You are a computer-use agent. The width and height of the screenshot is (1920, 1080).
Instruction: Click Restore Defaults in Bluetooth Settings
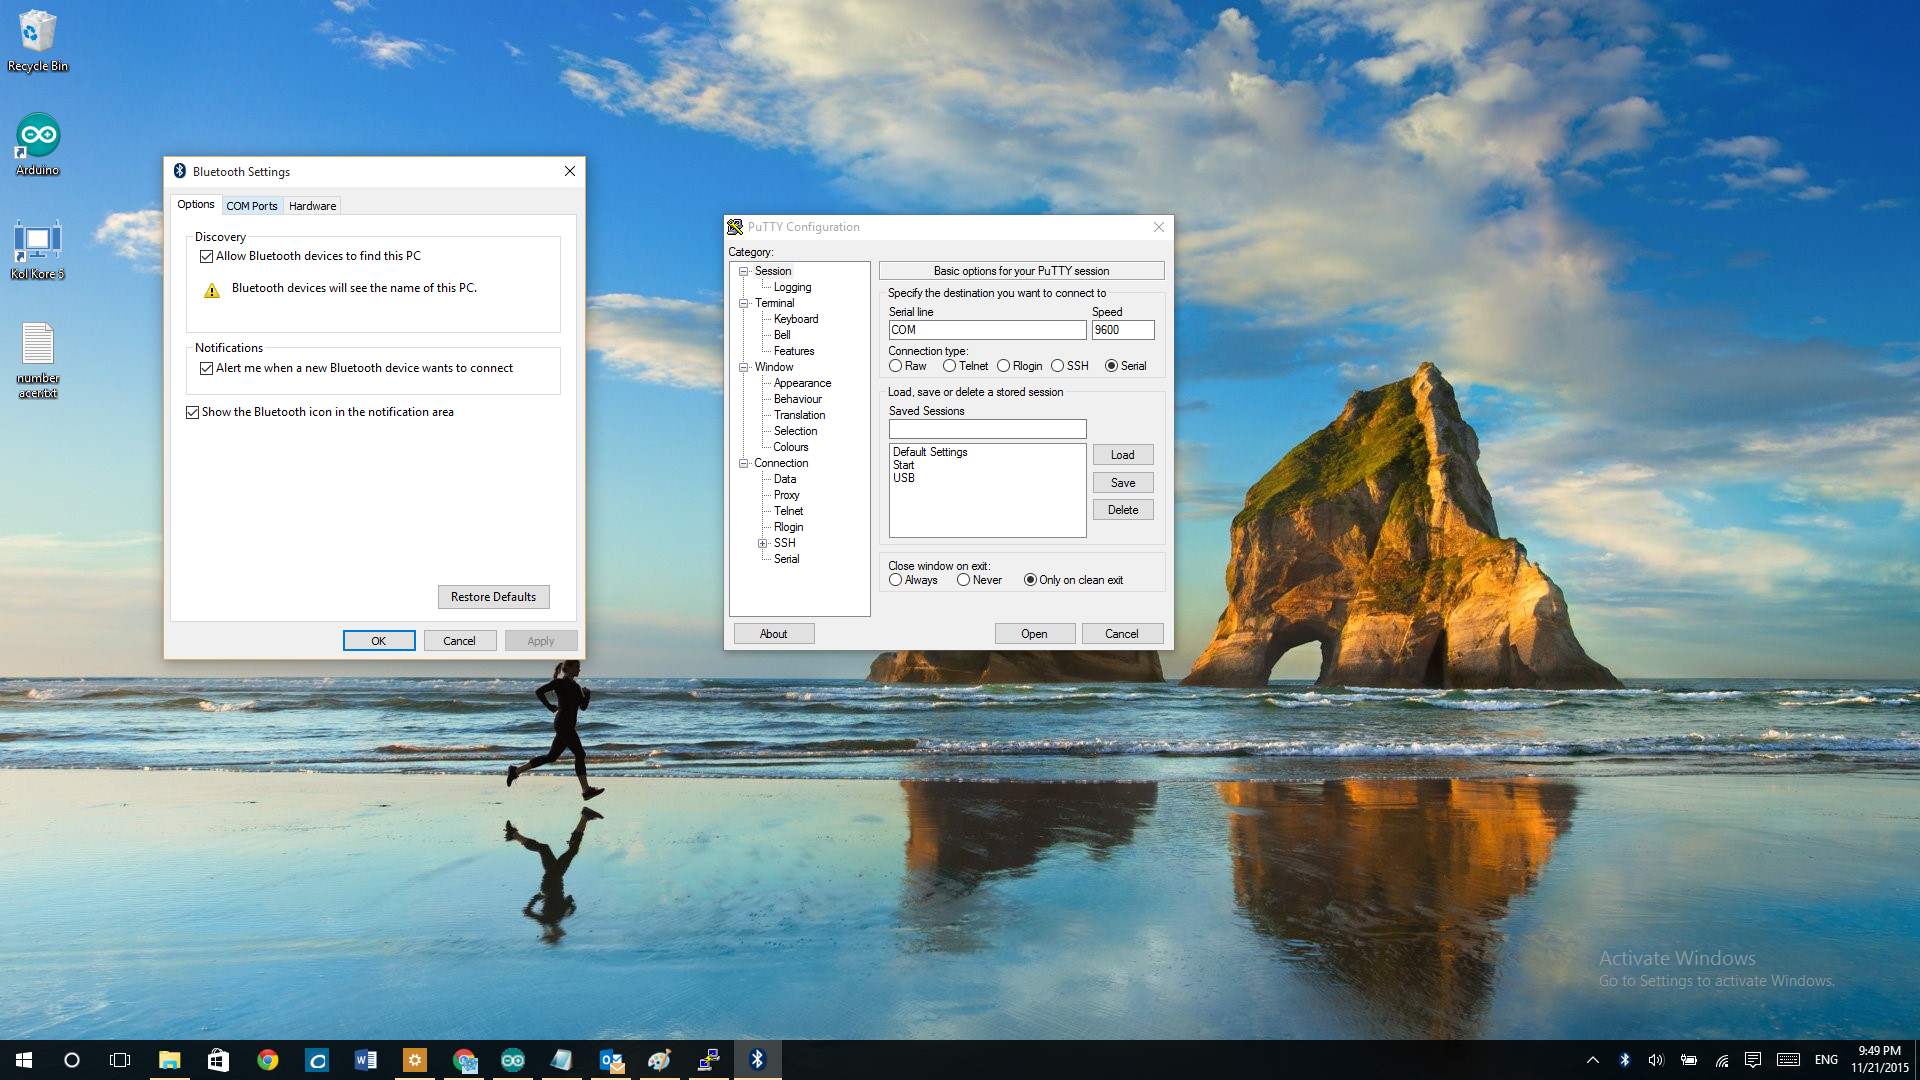pos(493,597)
